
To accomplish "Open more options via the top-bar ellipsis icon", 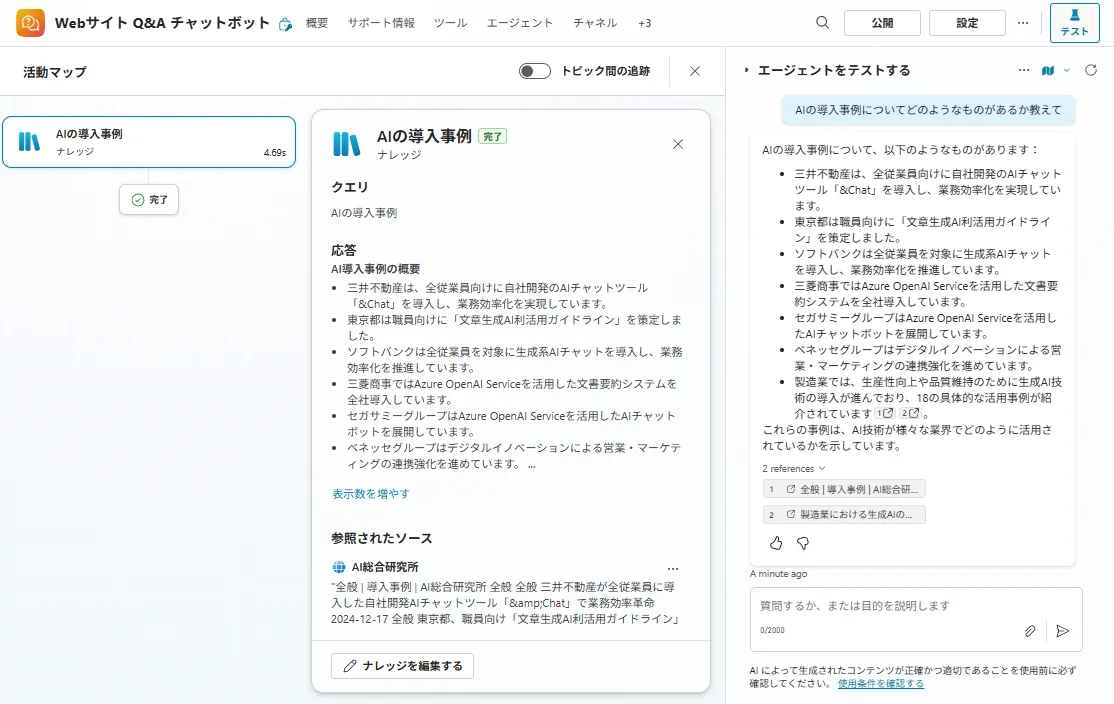I will coord(1023,22).
